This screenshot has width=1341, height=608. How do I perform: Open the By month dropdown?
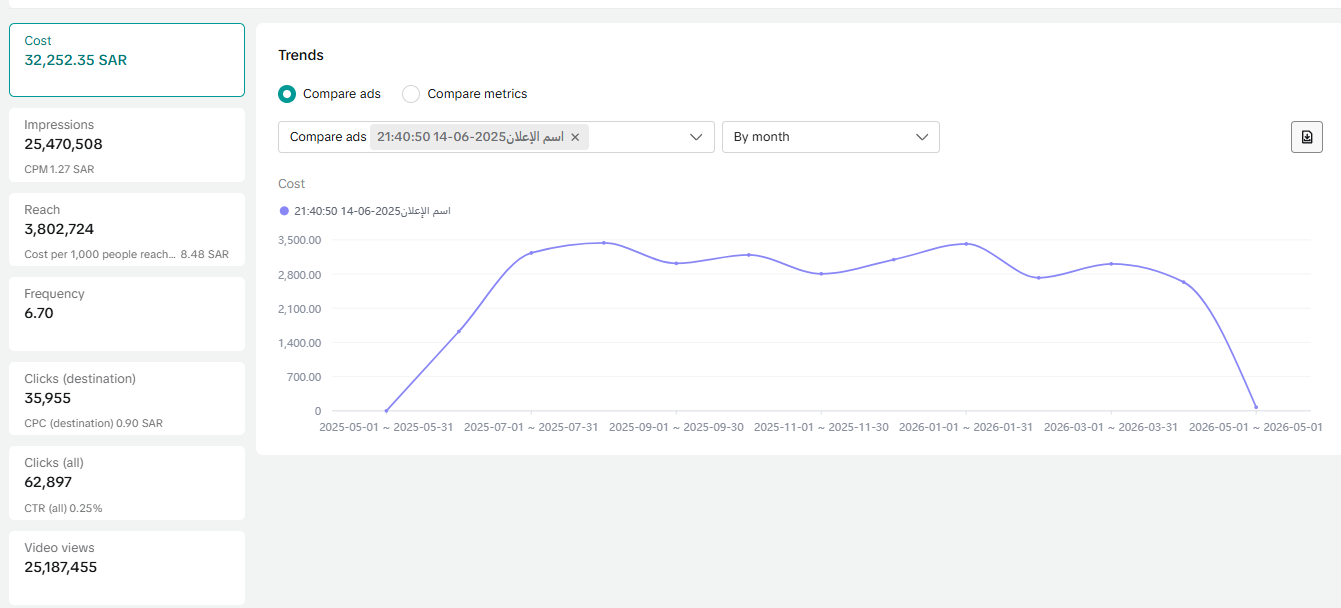coord(830,137)
